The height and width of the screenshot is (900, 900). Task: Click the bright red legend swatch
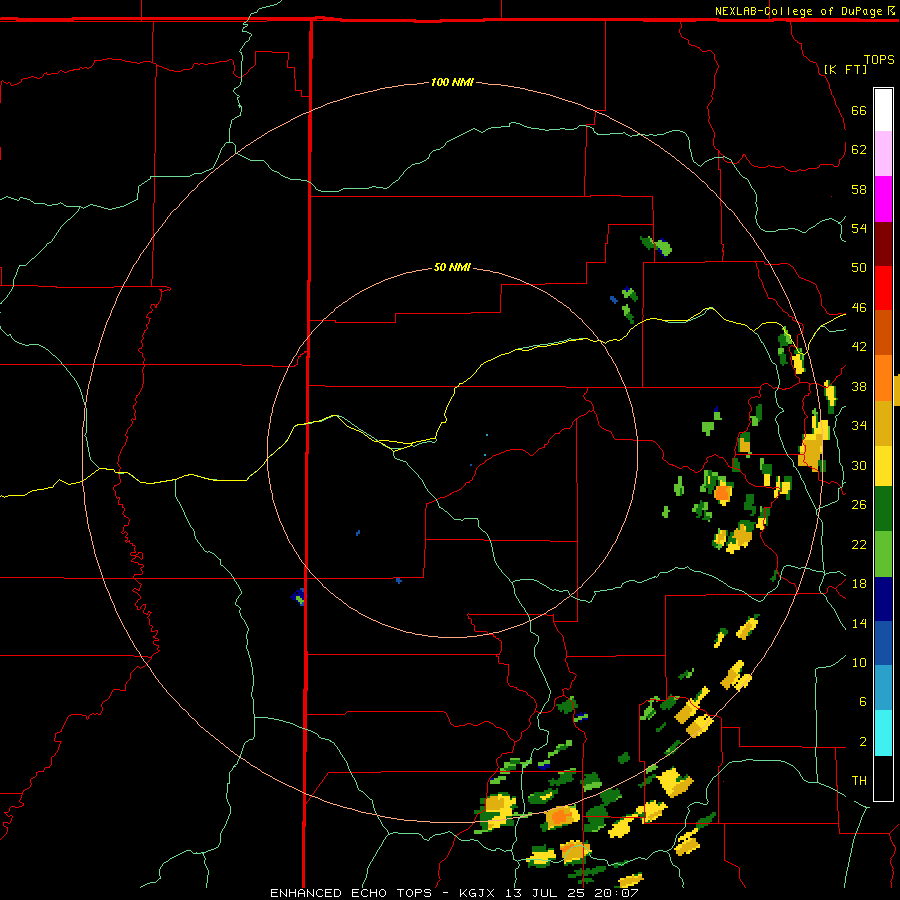(883, 288)
